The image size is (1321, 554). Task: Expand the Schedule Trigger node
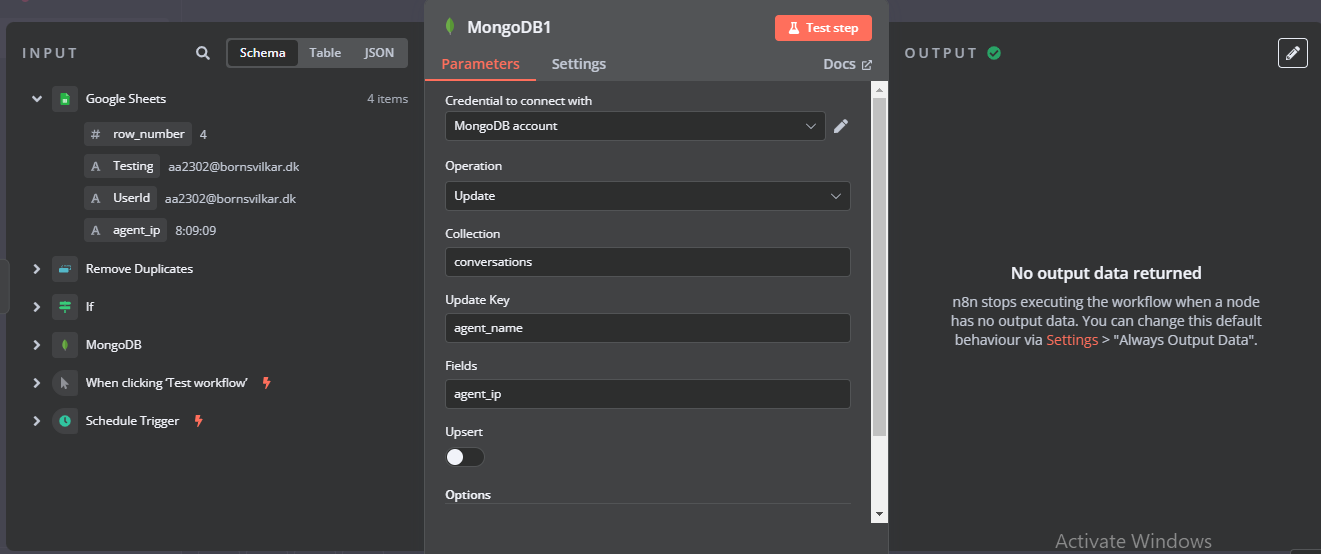36,421
